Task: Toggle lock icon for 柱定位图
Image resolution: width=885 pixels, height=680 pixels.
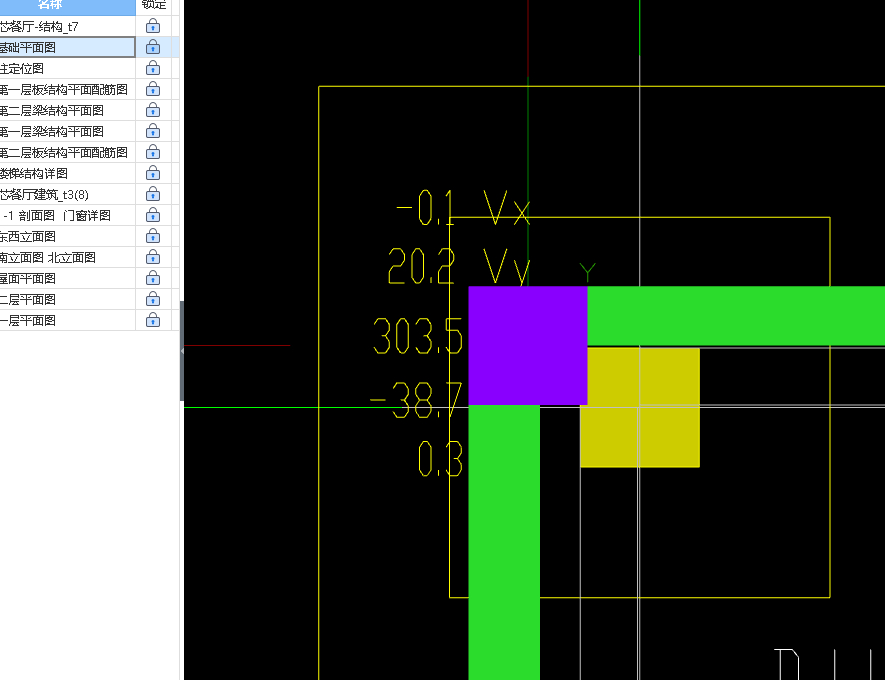Action: click(153, 68)
